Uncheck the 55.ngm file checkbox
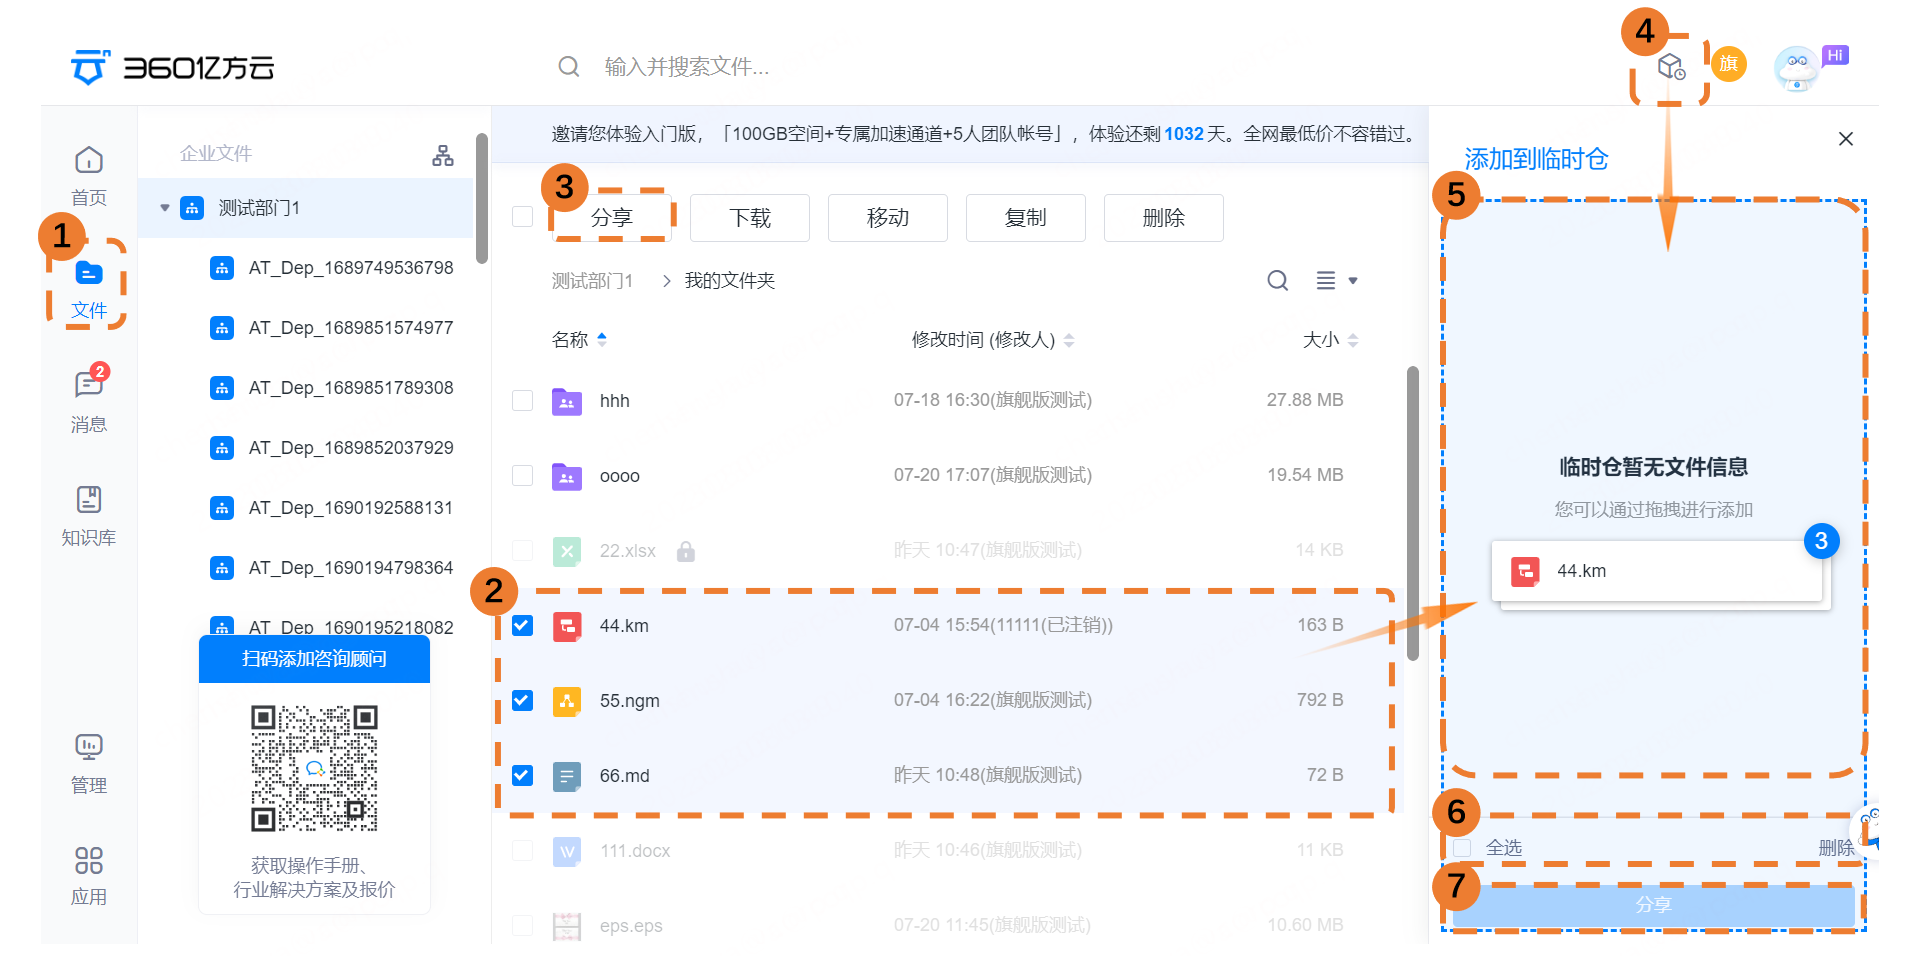Image resolution: width=1920 pixels, height=956 pixels. 522,701
